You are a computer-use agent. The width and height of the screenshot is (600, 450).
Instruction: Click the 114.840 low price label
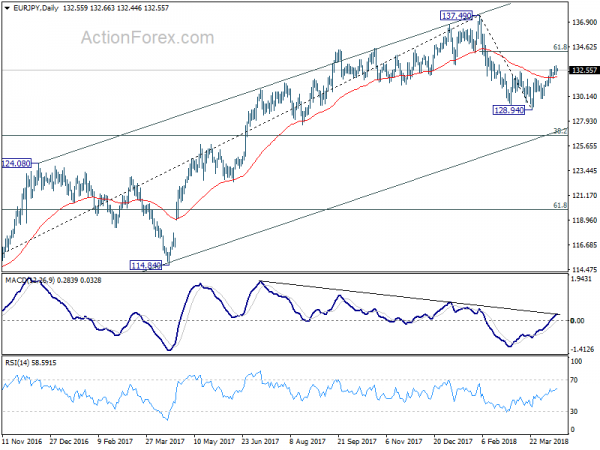coord(146,265)
